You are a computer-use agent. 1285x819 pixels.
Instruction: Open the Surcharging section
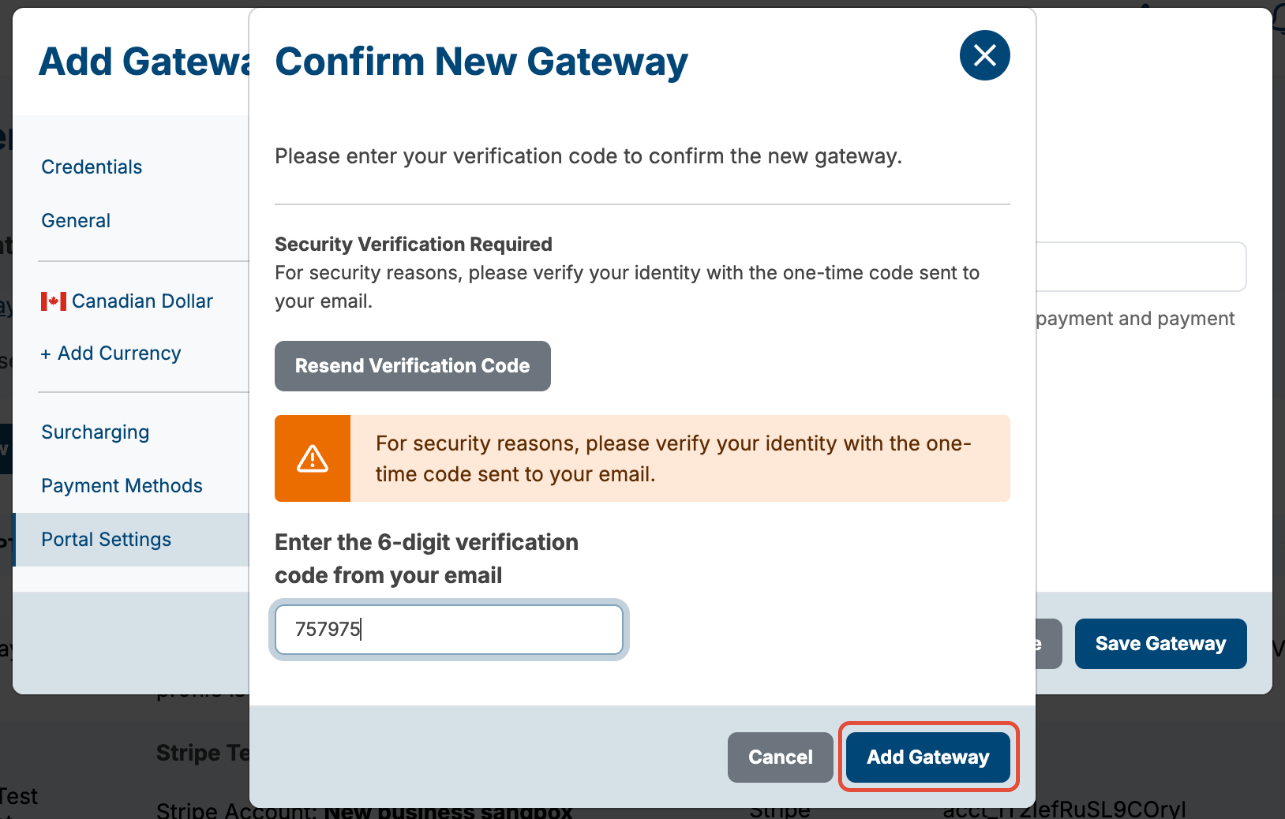95,432
